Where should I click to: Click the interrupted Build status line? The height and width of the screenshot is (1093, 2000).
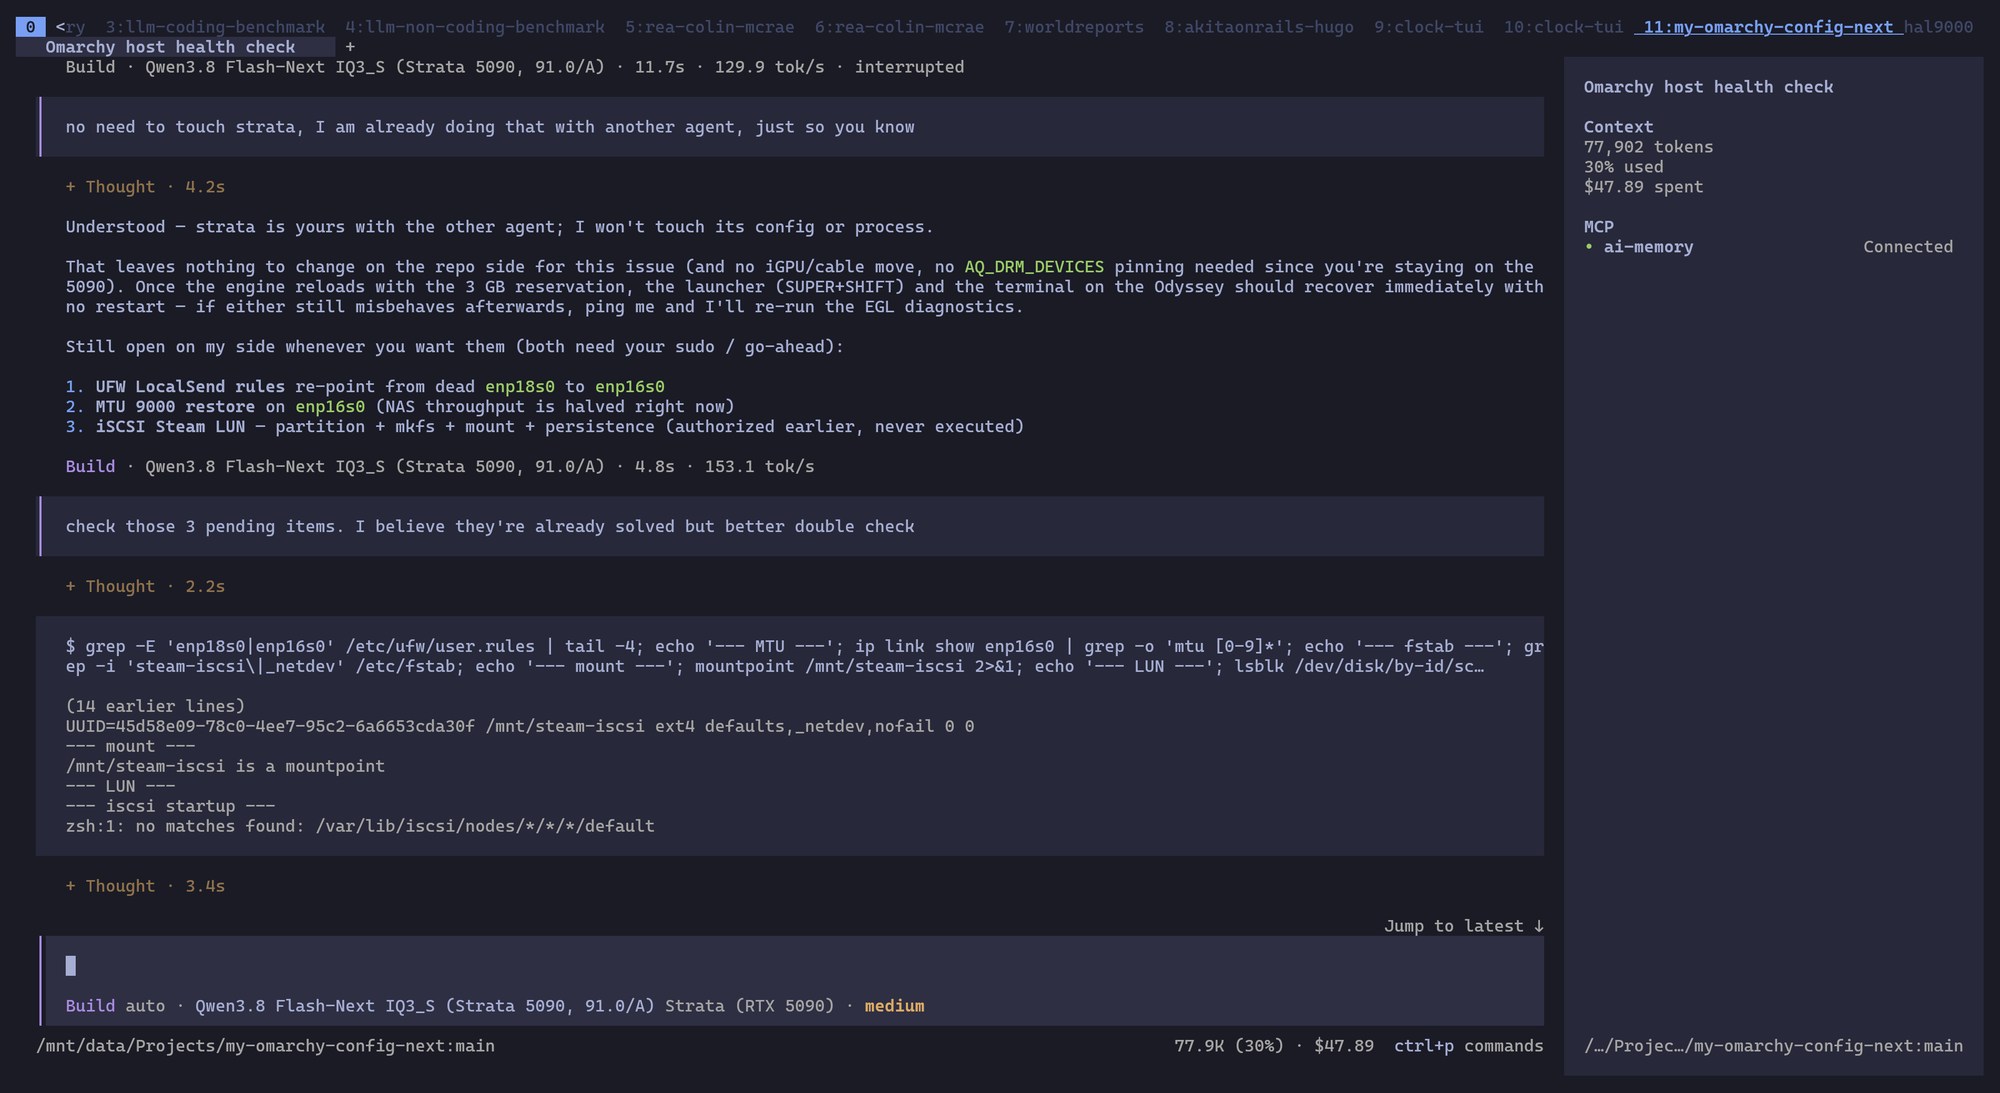tap(515, 67)
